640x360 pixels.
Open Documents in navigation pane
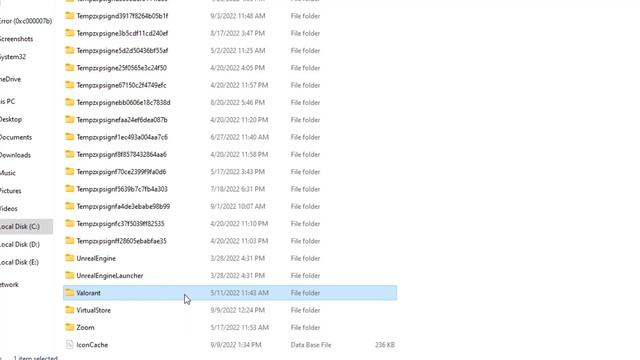click(x=16, y=137)
